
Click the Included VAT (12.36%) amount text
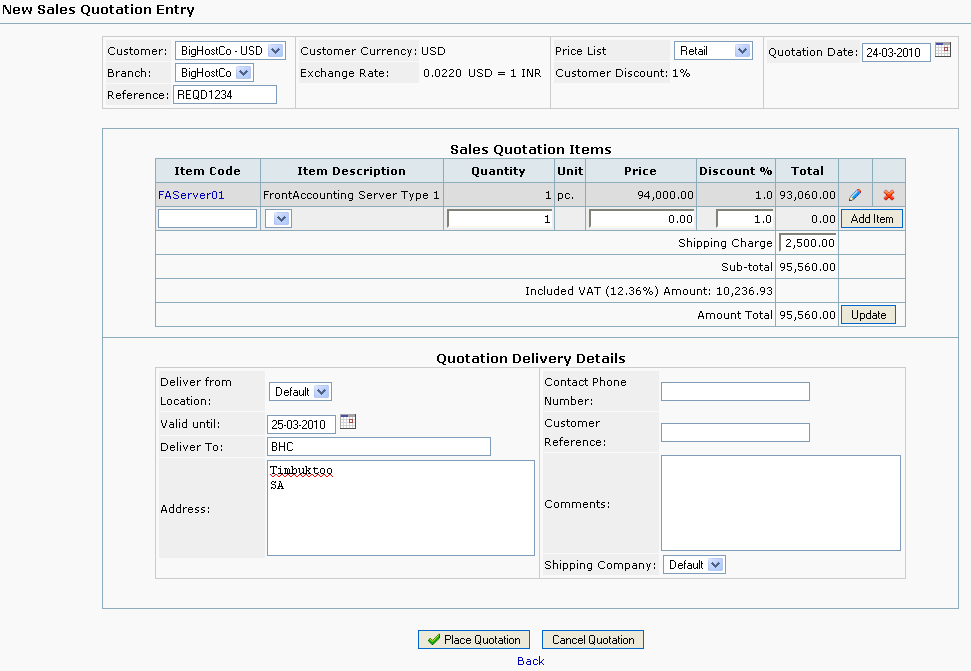(x=648, y=291)
